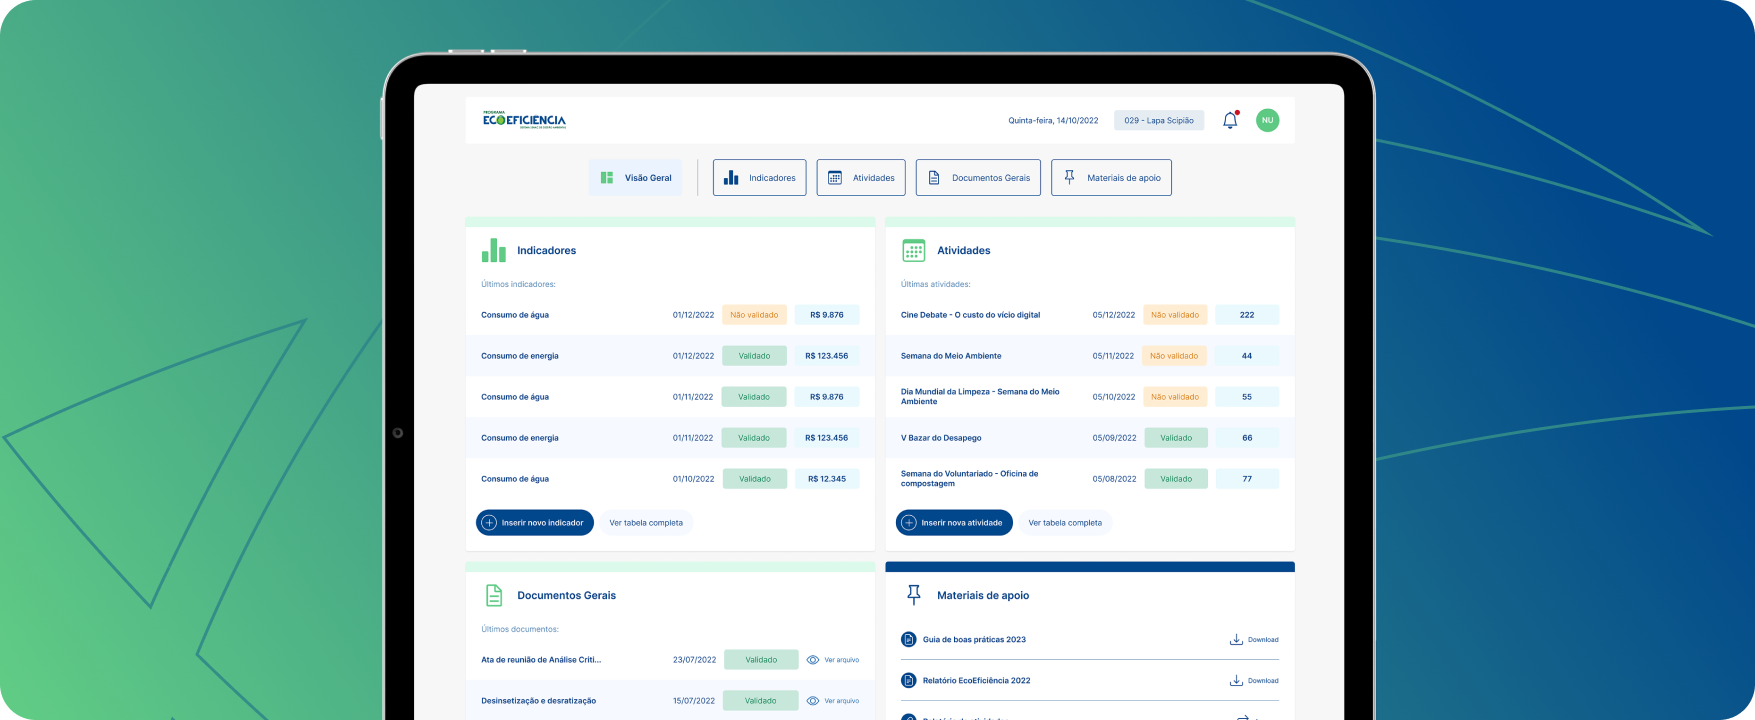Switch to the Indicadores tab
The height and width of the screenshot is (720, 1755).
759,178
